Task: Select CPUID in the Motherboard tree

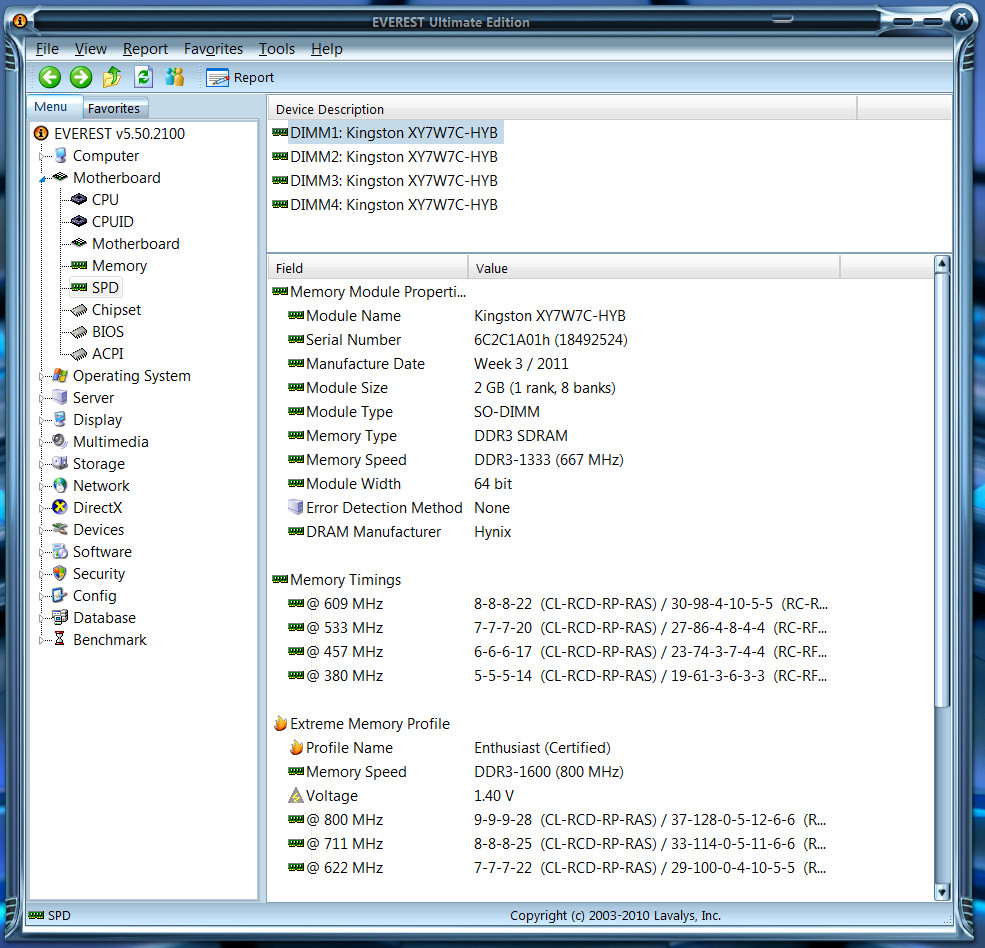Action: 112,222
